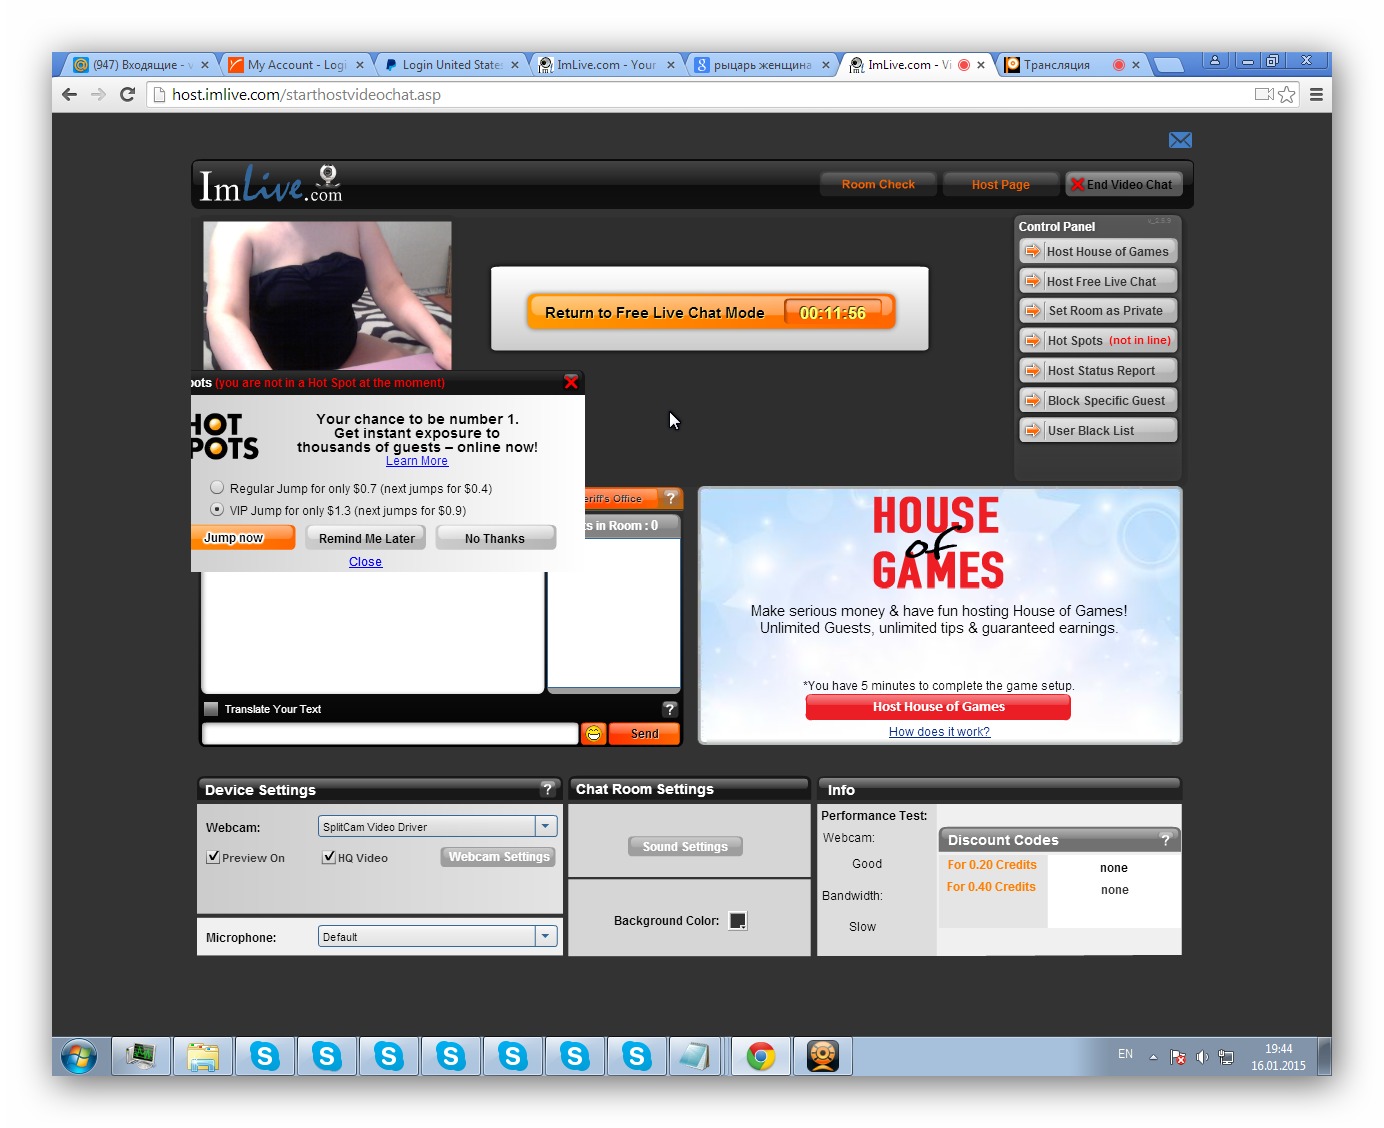Show hidden tray icons arrow
Image resolution: width=1384 pixels, height=1128 pixels.
pyautogui.click(x=1153, y=1057)
